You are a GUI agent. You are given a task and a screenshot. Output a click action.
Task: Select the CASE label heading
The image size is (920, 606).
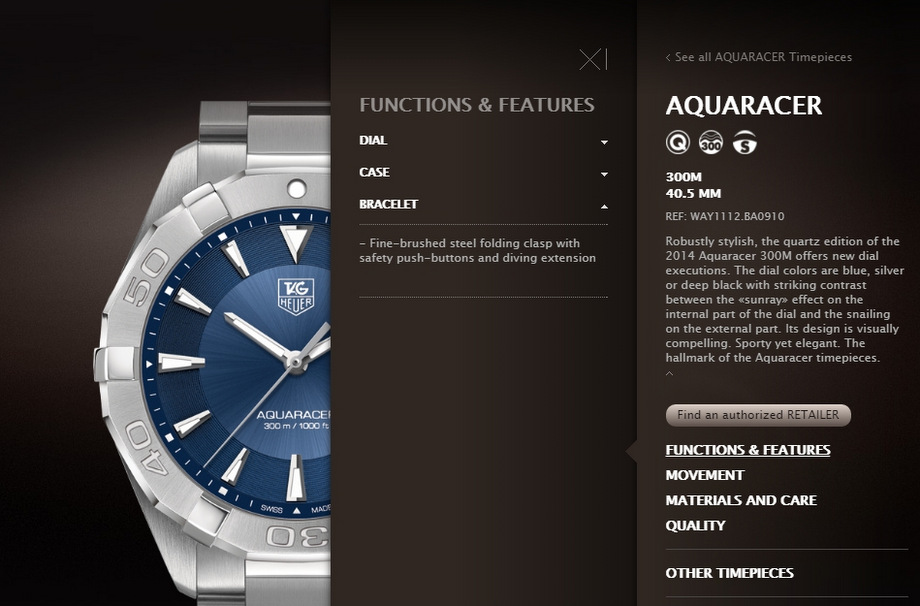click(x=374, y=172)
